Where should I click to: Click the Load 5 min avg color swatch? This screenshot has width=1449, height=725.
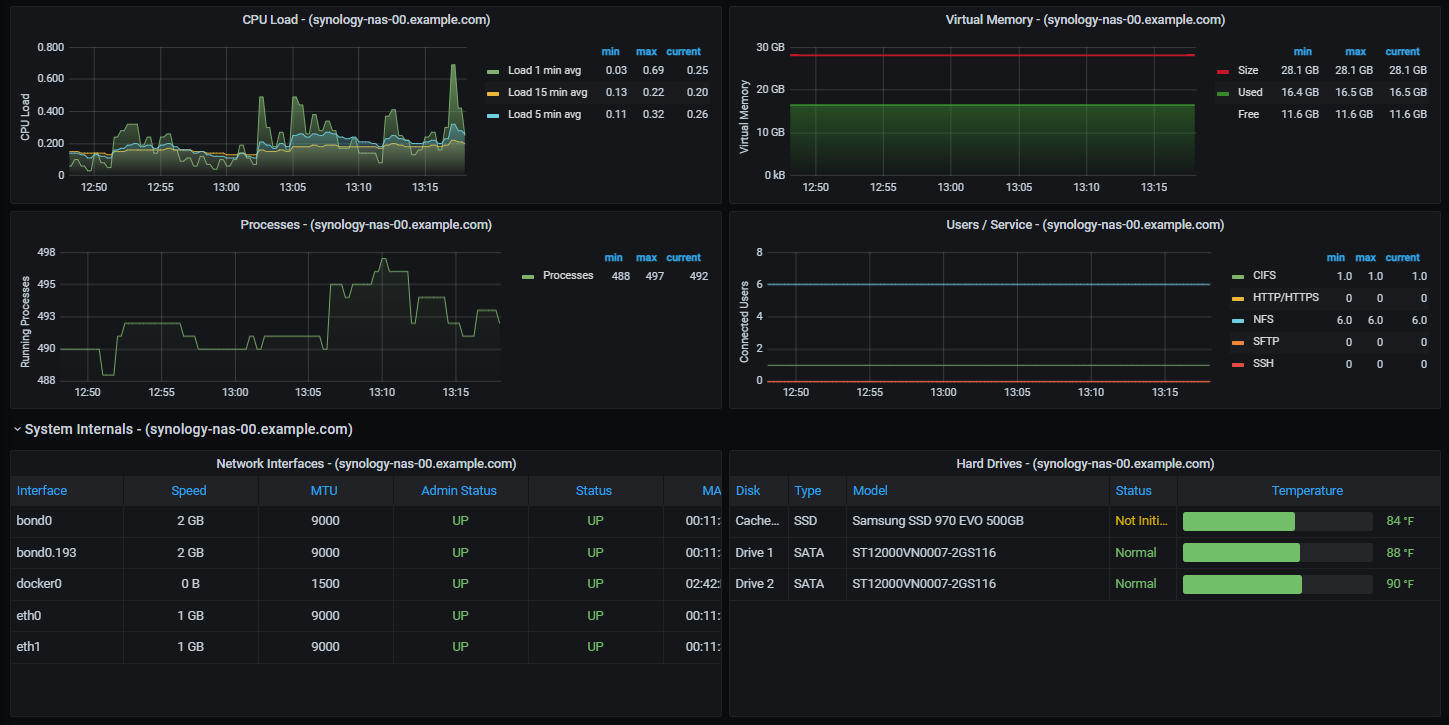click(x=493, y=115)
